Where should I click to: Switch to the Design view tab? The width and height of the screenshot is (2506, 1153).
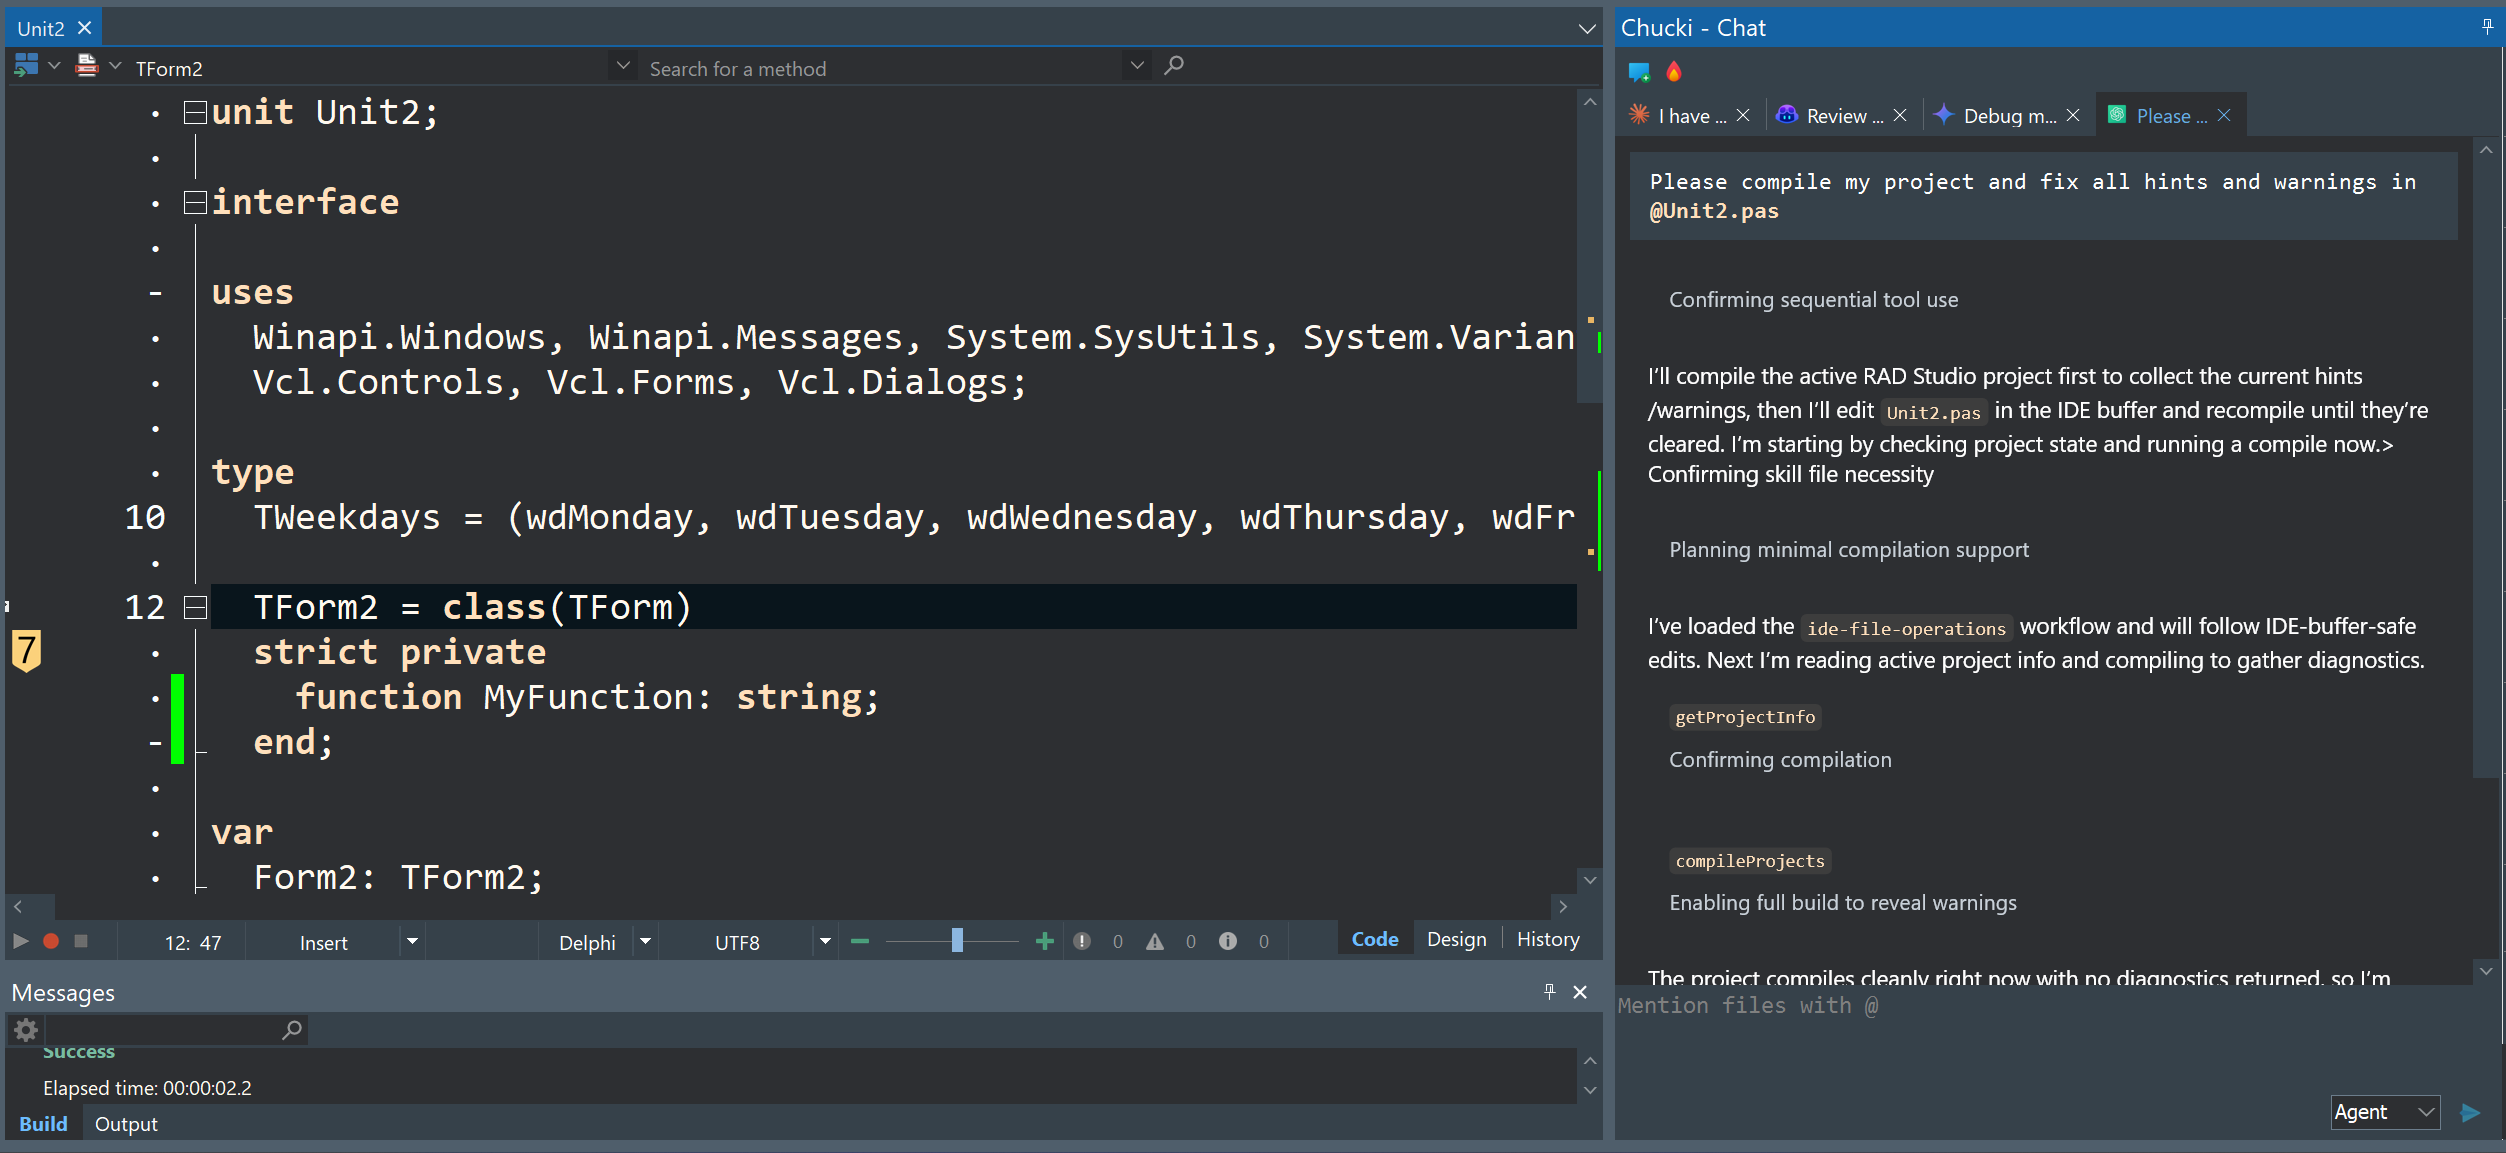pyautogui.click(x=1456, y=939)
